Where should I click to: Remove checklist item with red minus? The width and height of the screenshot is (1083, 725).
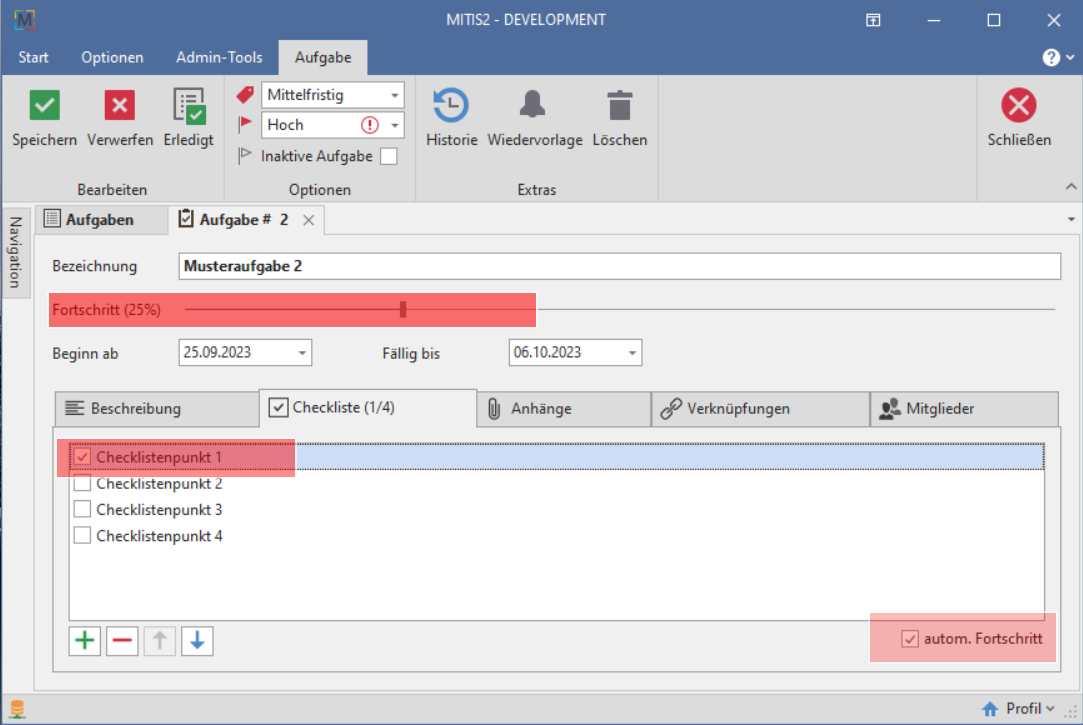[122, 641]
